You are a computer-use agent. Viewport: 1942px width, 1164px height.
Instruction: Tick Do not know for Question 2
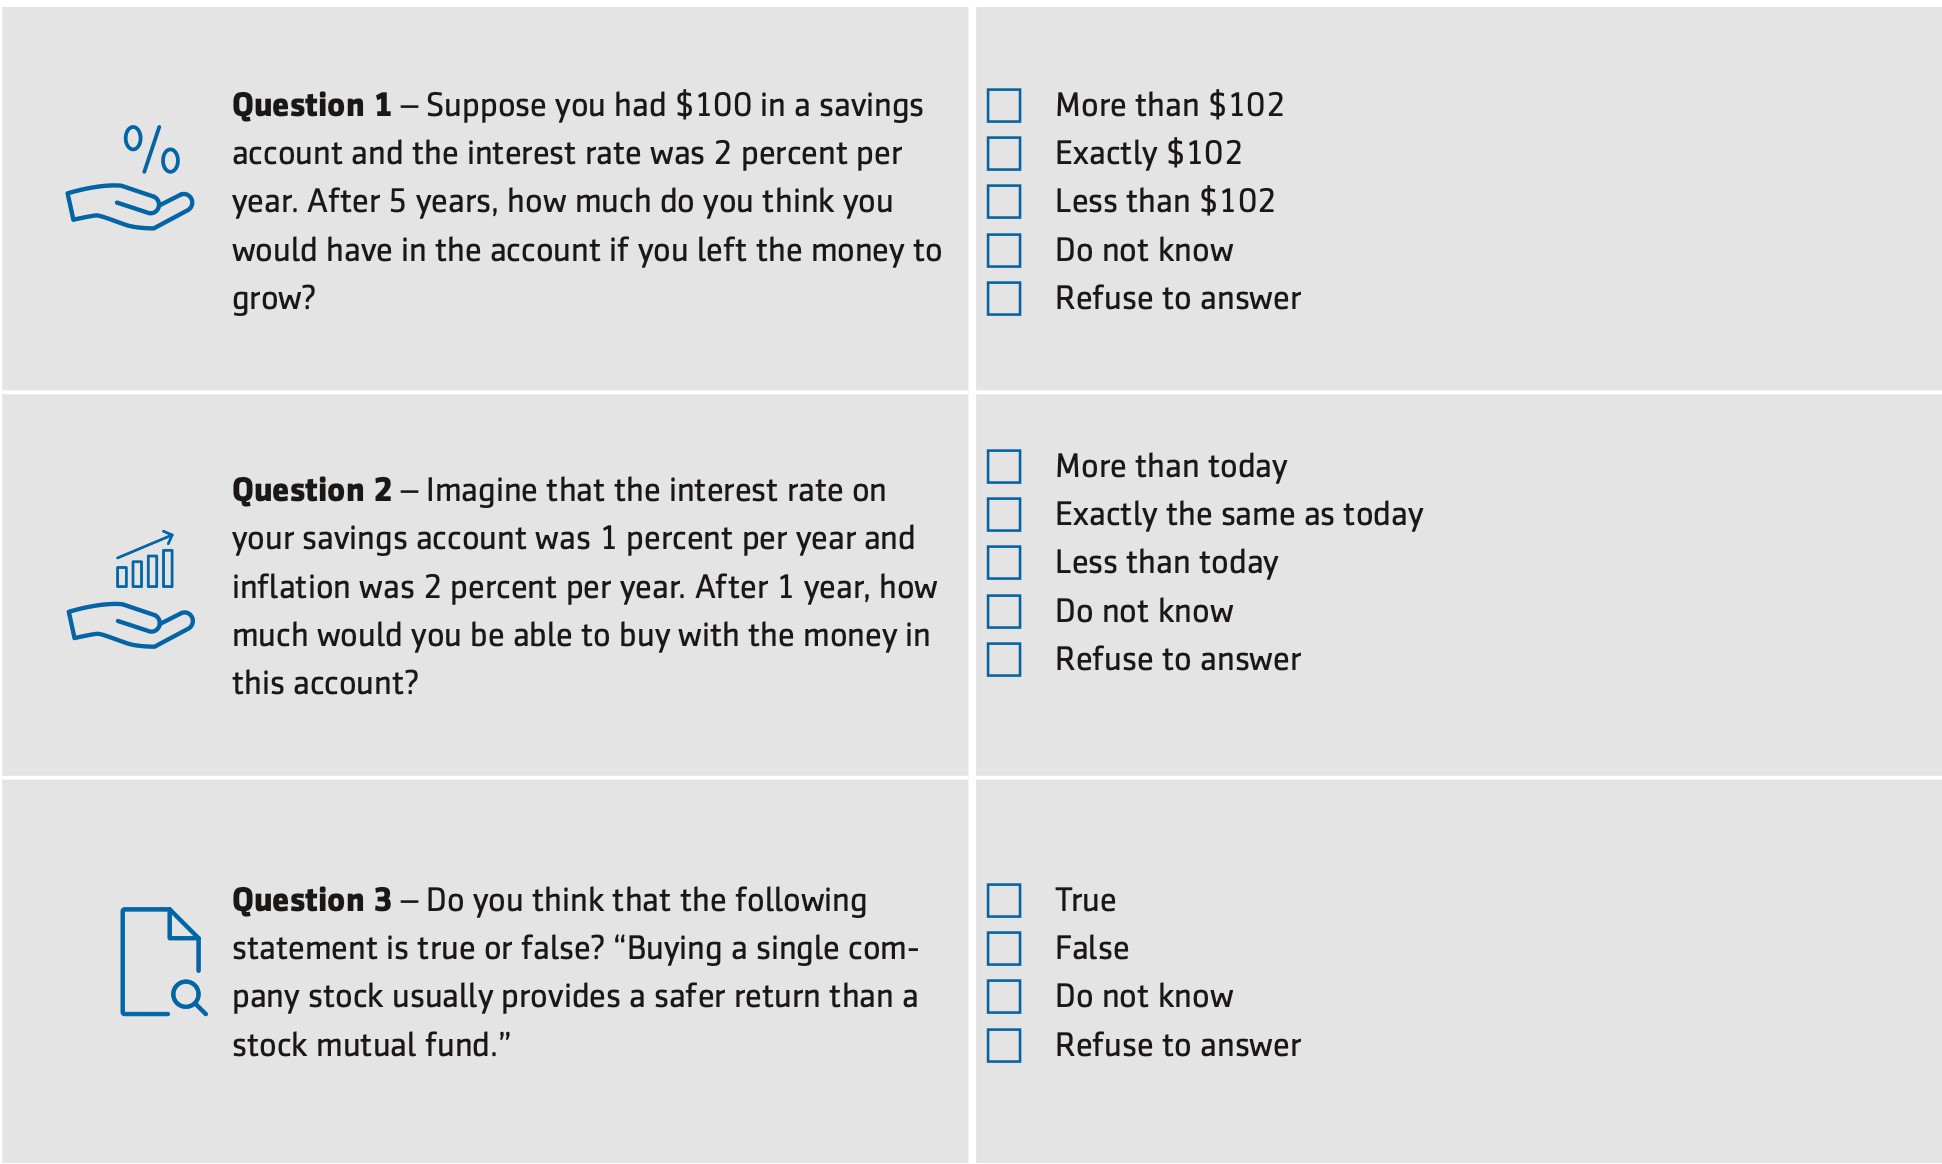(1004, 611)
